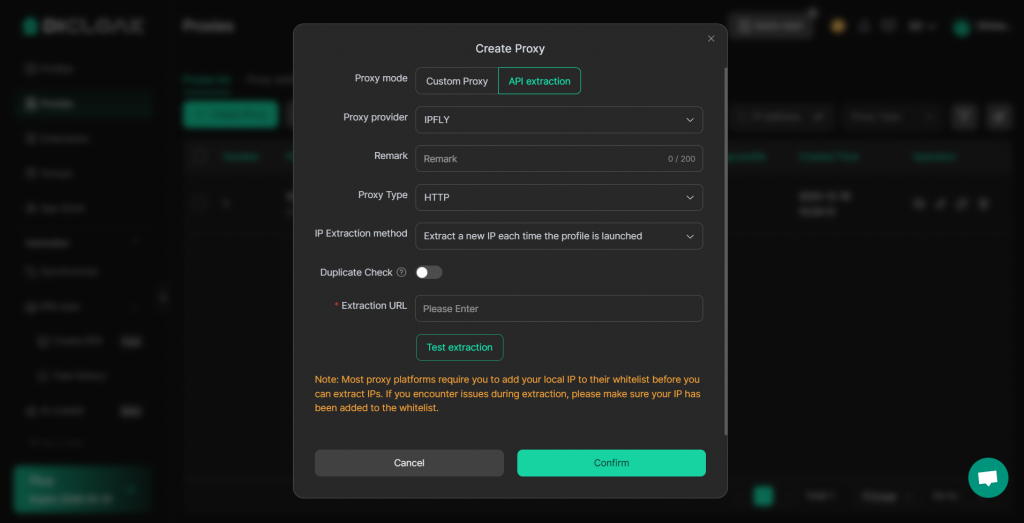The image size is (1024, 523).
Task: Focus the Extraction URL input field
Action: point(559,309)
